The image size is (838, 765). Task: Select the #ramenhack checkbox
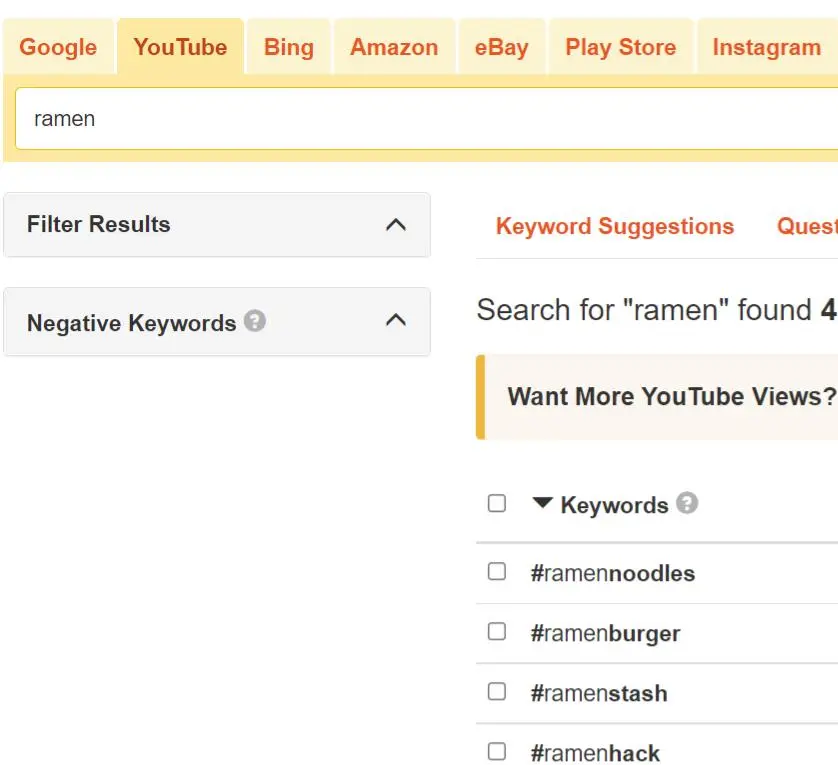pos(496,751)
